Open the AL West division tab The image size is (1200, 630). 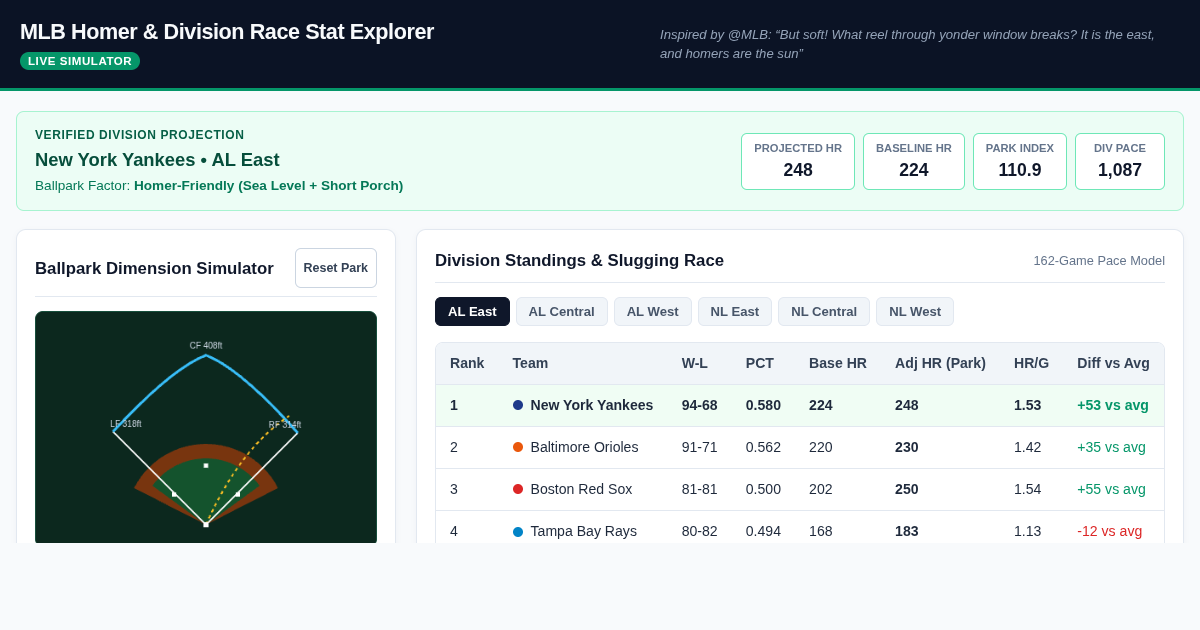coord(653,311)
